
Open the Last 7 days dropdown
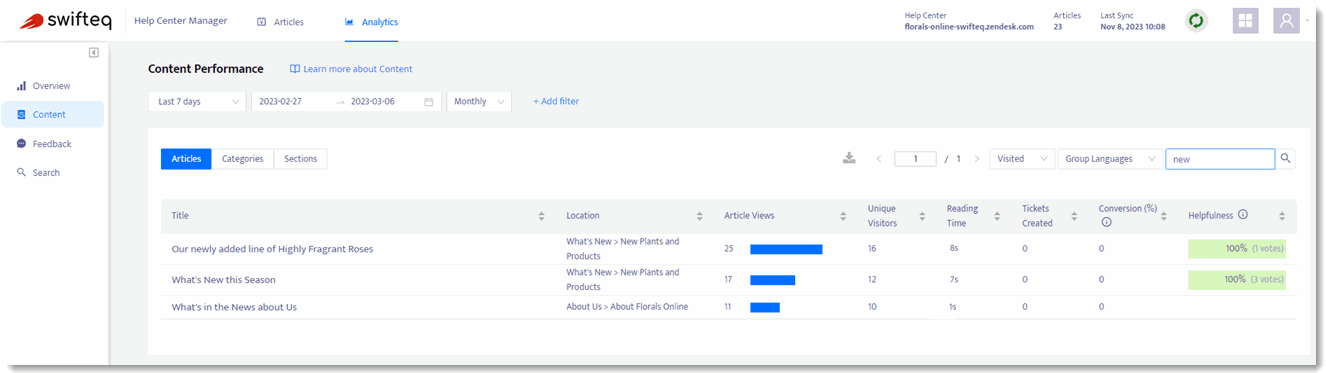[197, 101]
